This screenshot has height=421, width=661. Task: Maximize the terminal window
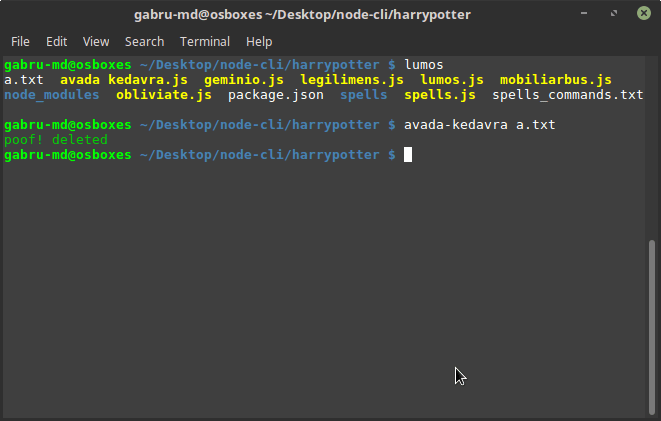[614, 13]
